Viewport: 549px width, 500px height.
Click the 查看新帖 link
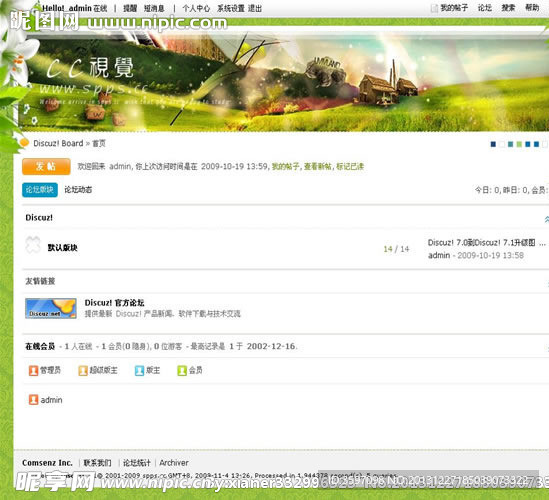318,166
